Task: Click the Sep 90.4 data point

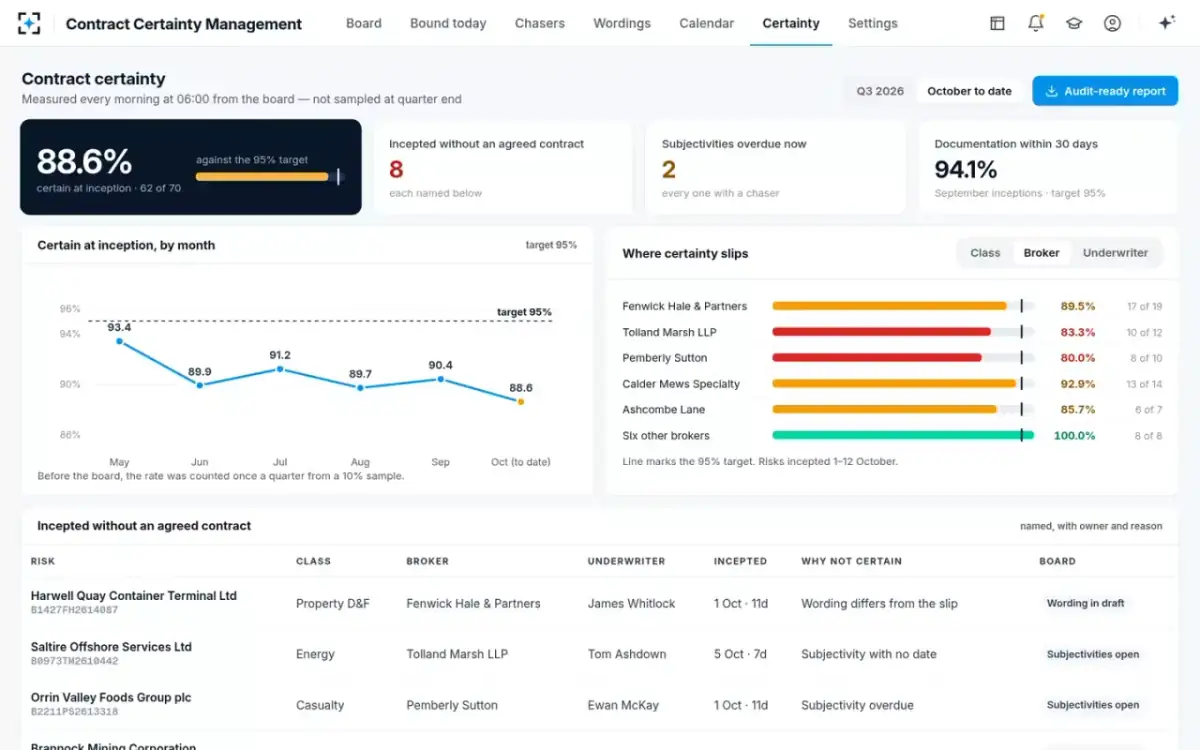Action: (x=440, y=379)
